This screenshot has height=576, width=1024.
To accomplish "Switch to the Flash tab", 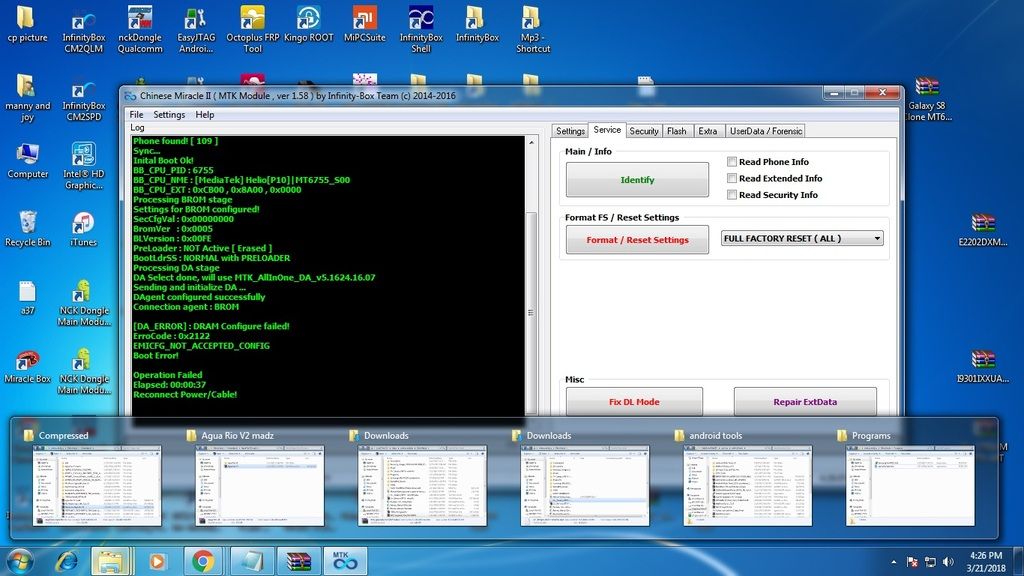I will coord(677,131).
